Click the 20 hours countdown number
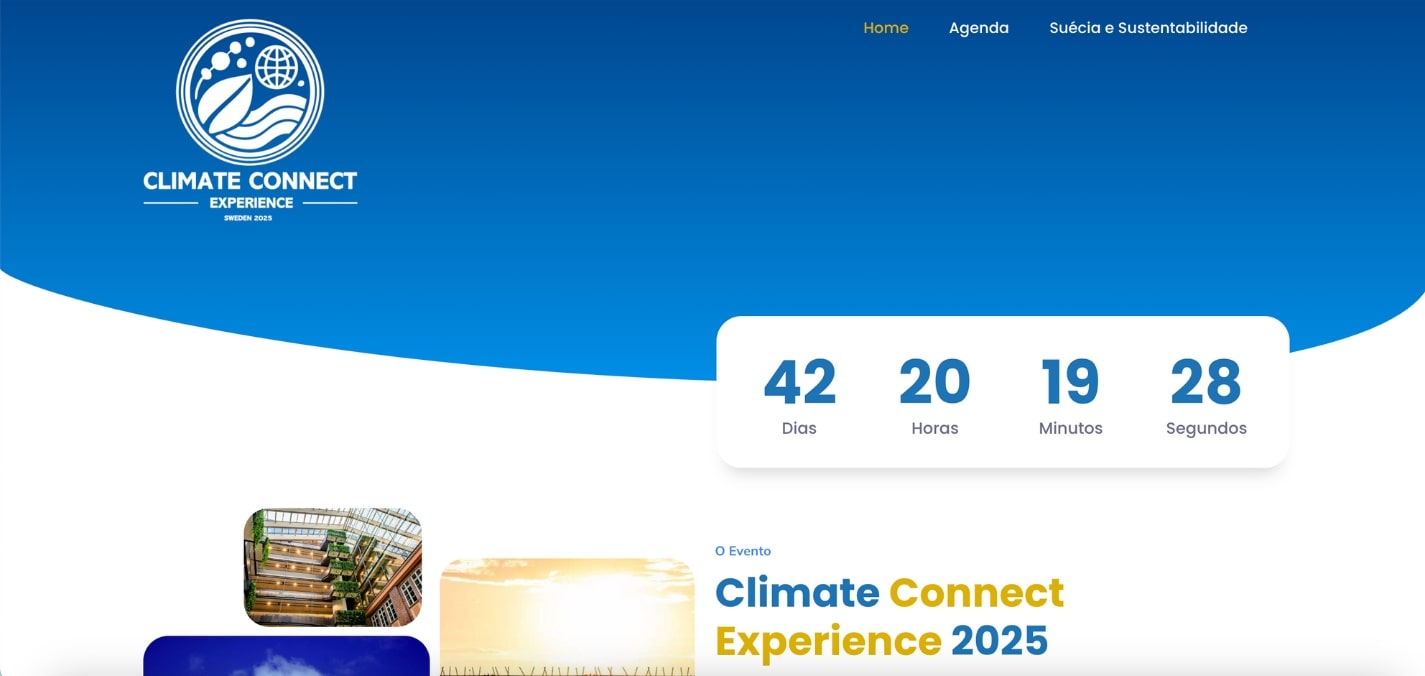 pos(934,382)
